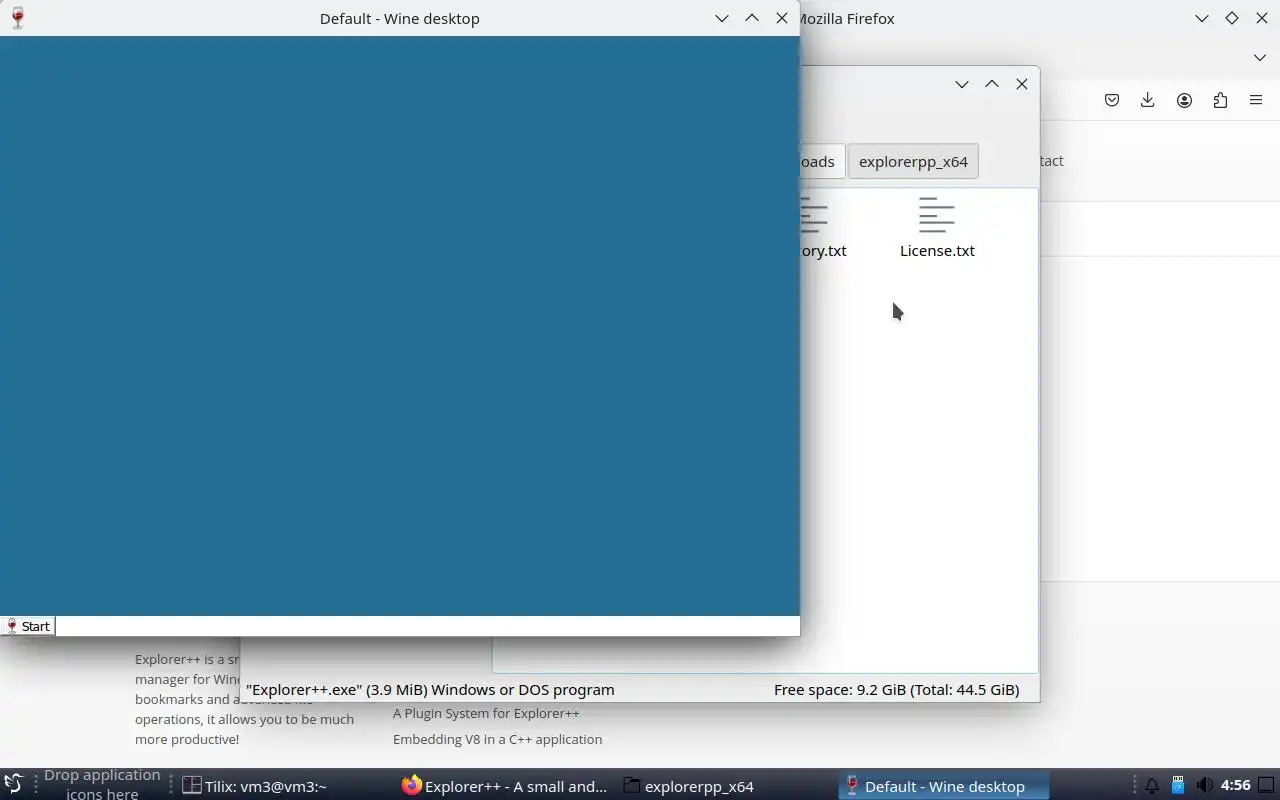Click the Drop application icons here area
The image size is (1280, 800).
click(x=102, y=785)
